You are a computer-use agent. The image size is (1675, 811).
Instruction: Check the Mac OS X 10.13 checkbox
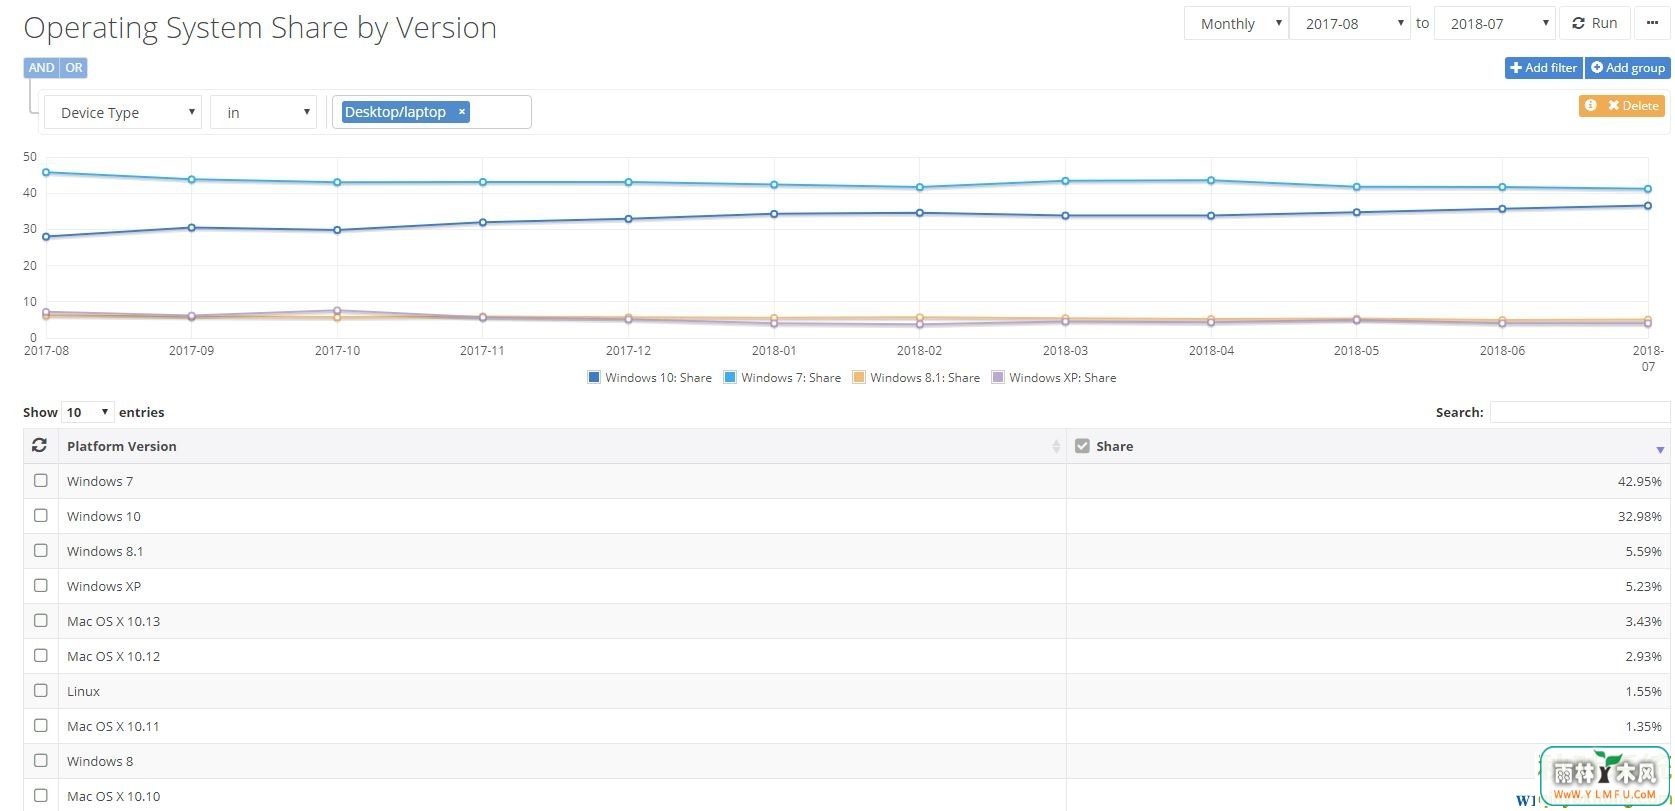click(41, 620)
